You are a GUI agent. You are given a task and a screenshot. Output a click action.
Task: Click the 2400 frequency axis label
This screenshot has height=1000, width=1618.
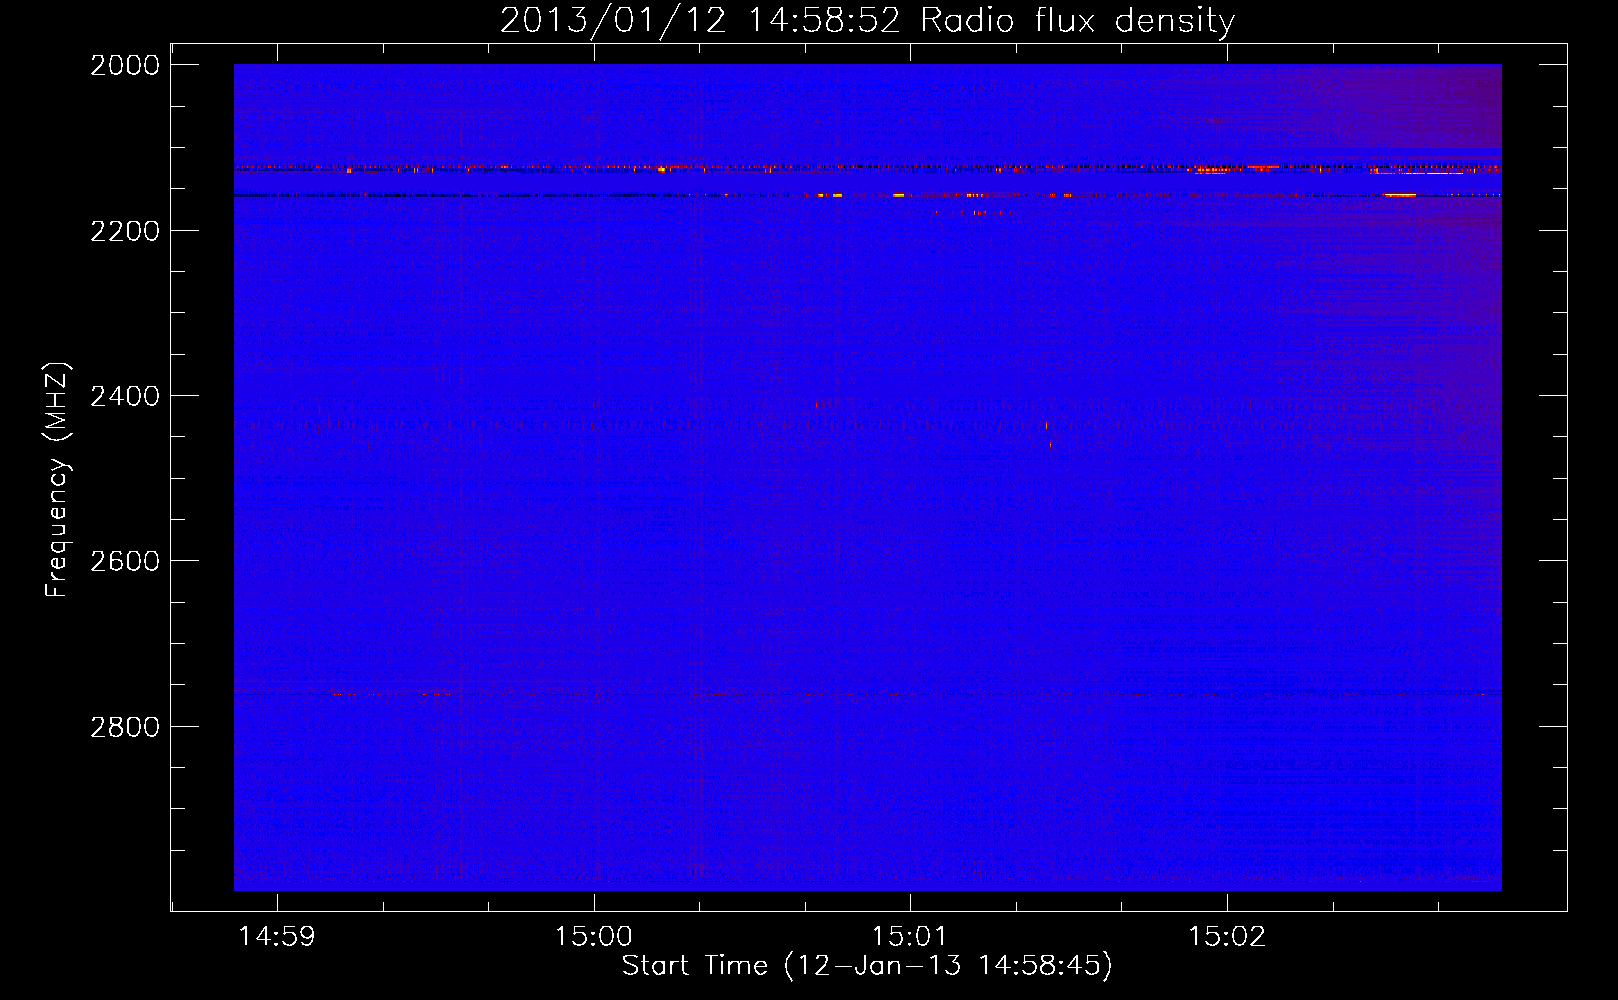click(x=125, y=396)
